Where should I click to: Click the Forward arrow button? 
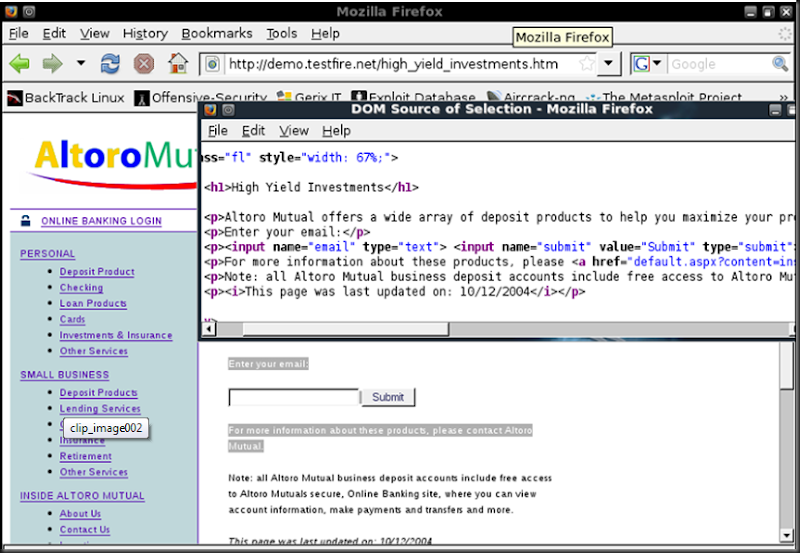point(52,64)
